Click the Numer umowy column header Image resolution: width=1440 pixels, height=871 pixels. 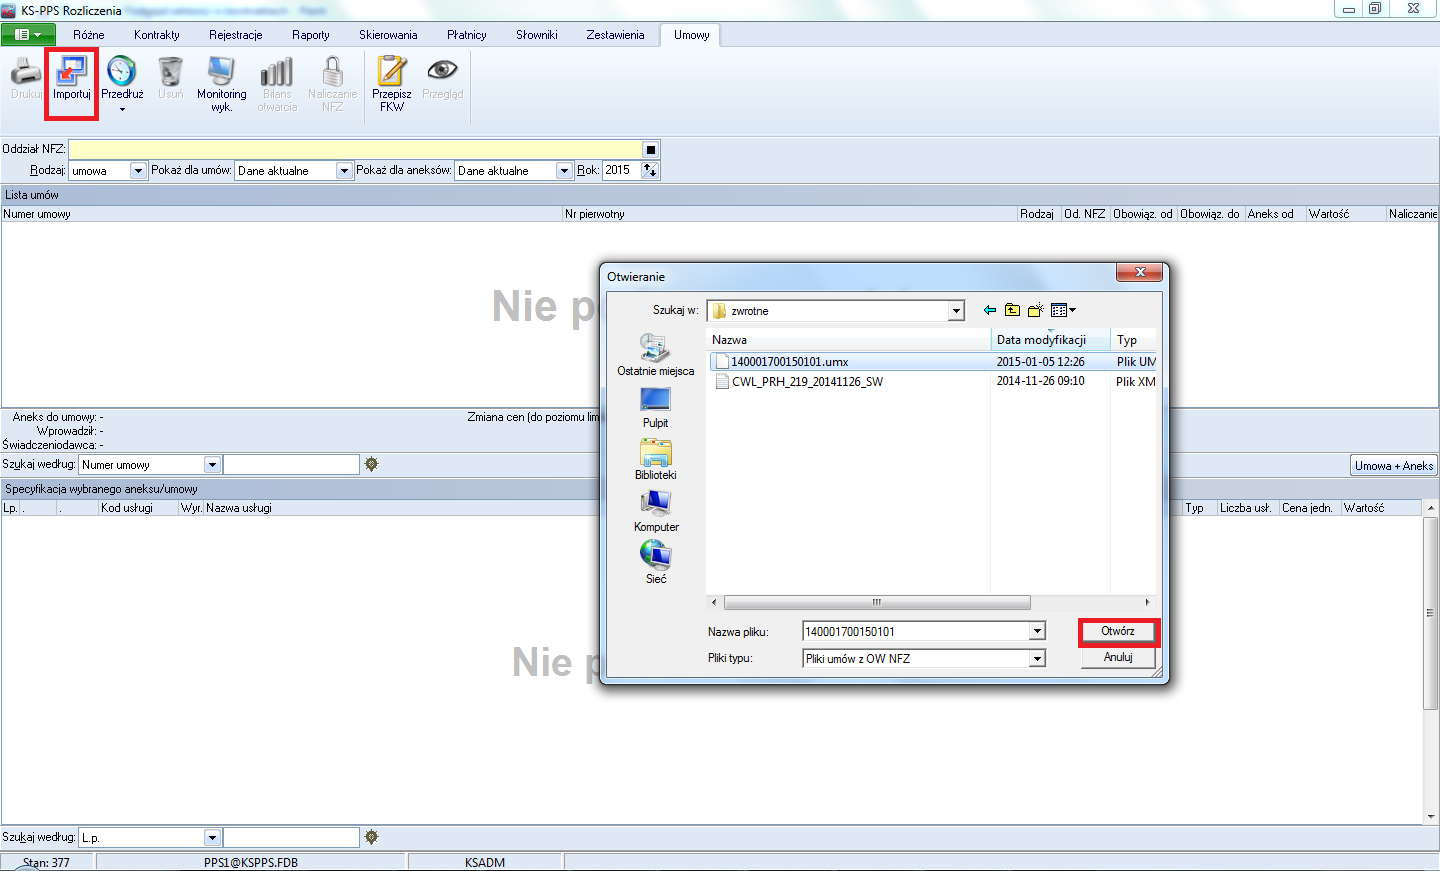tap(281, 214)
